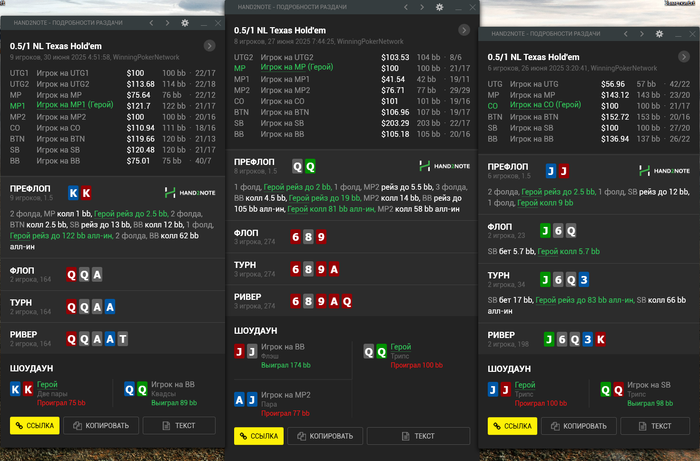Click ССЫЛКА button in middle window
Viewport: 700px width, 461px height.
point(259,436)
